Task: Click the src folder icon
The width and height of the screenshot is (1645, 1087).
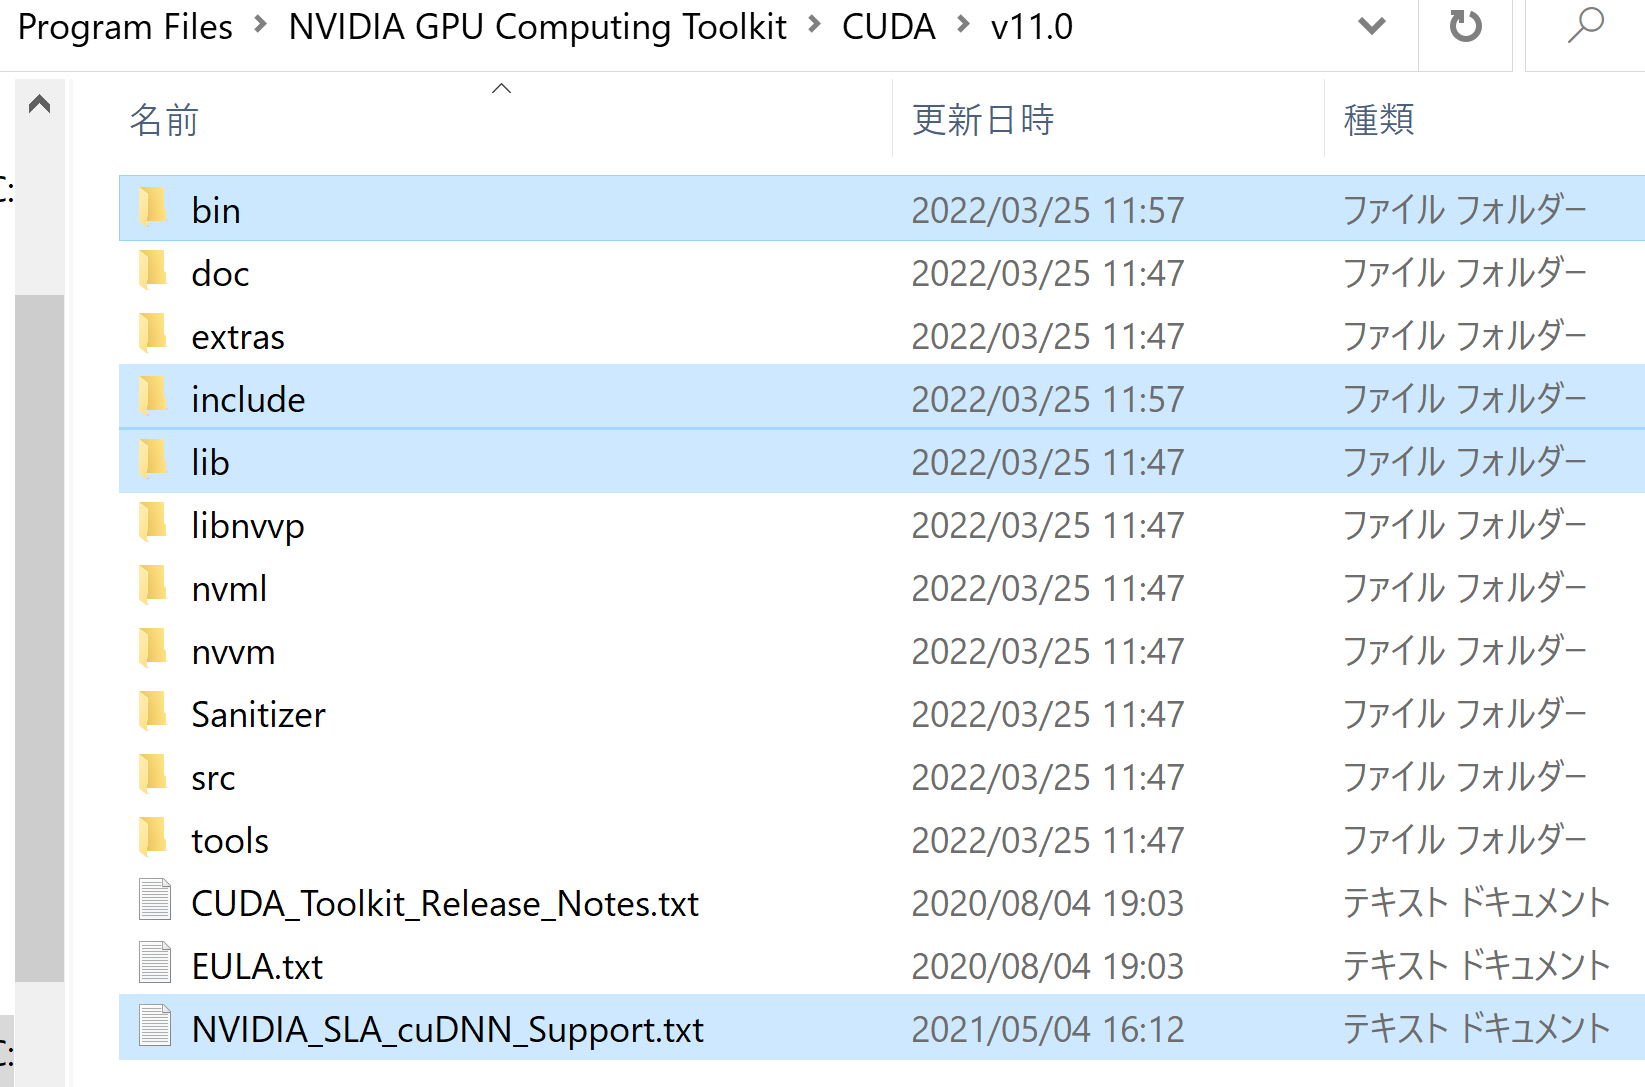Action: click(x=153, y=774)
